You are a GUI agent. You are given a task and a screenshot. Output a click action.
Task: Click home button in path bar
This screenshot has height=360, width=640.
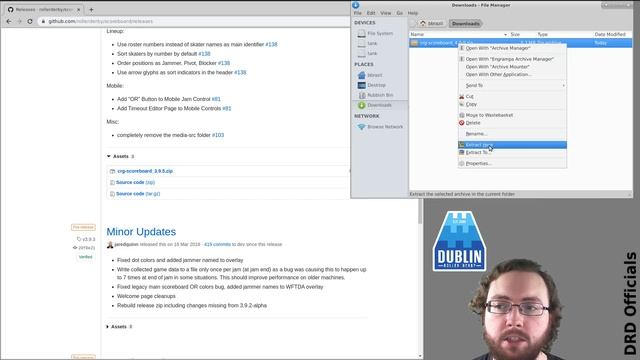tap(431, 24)
